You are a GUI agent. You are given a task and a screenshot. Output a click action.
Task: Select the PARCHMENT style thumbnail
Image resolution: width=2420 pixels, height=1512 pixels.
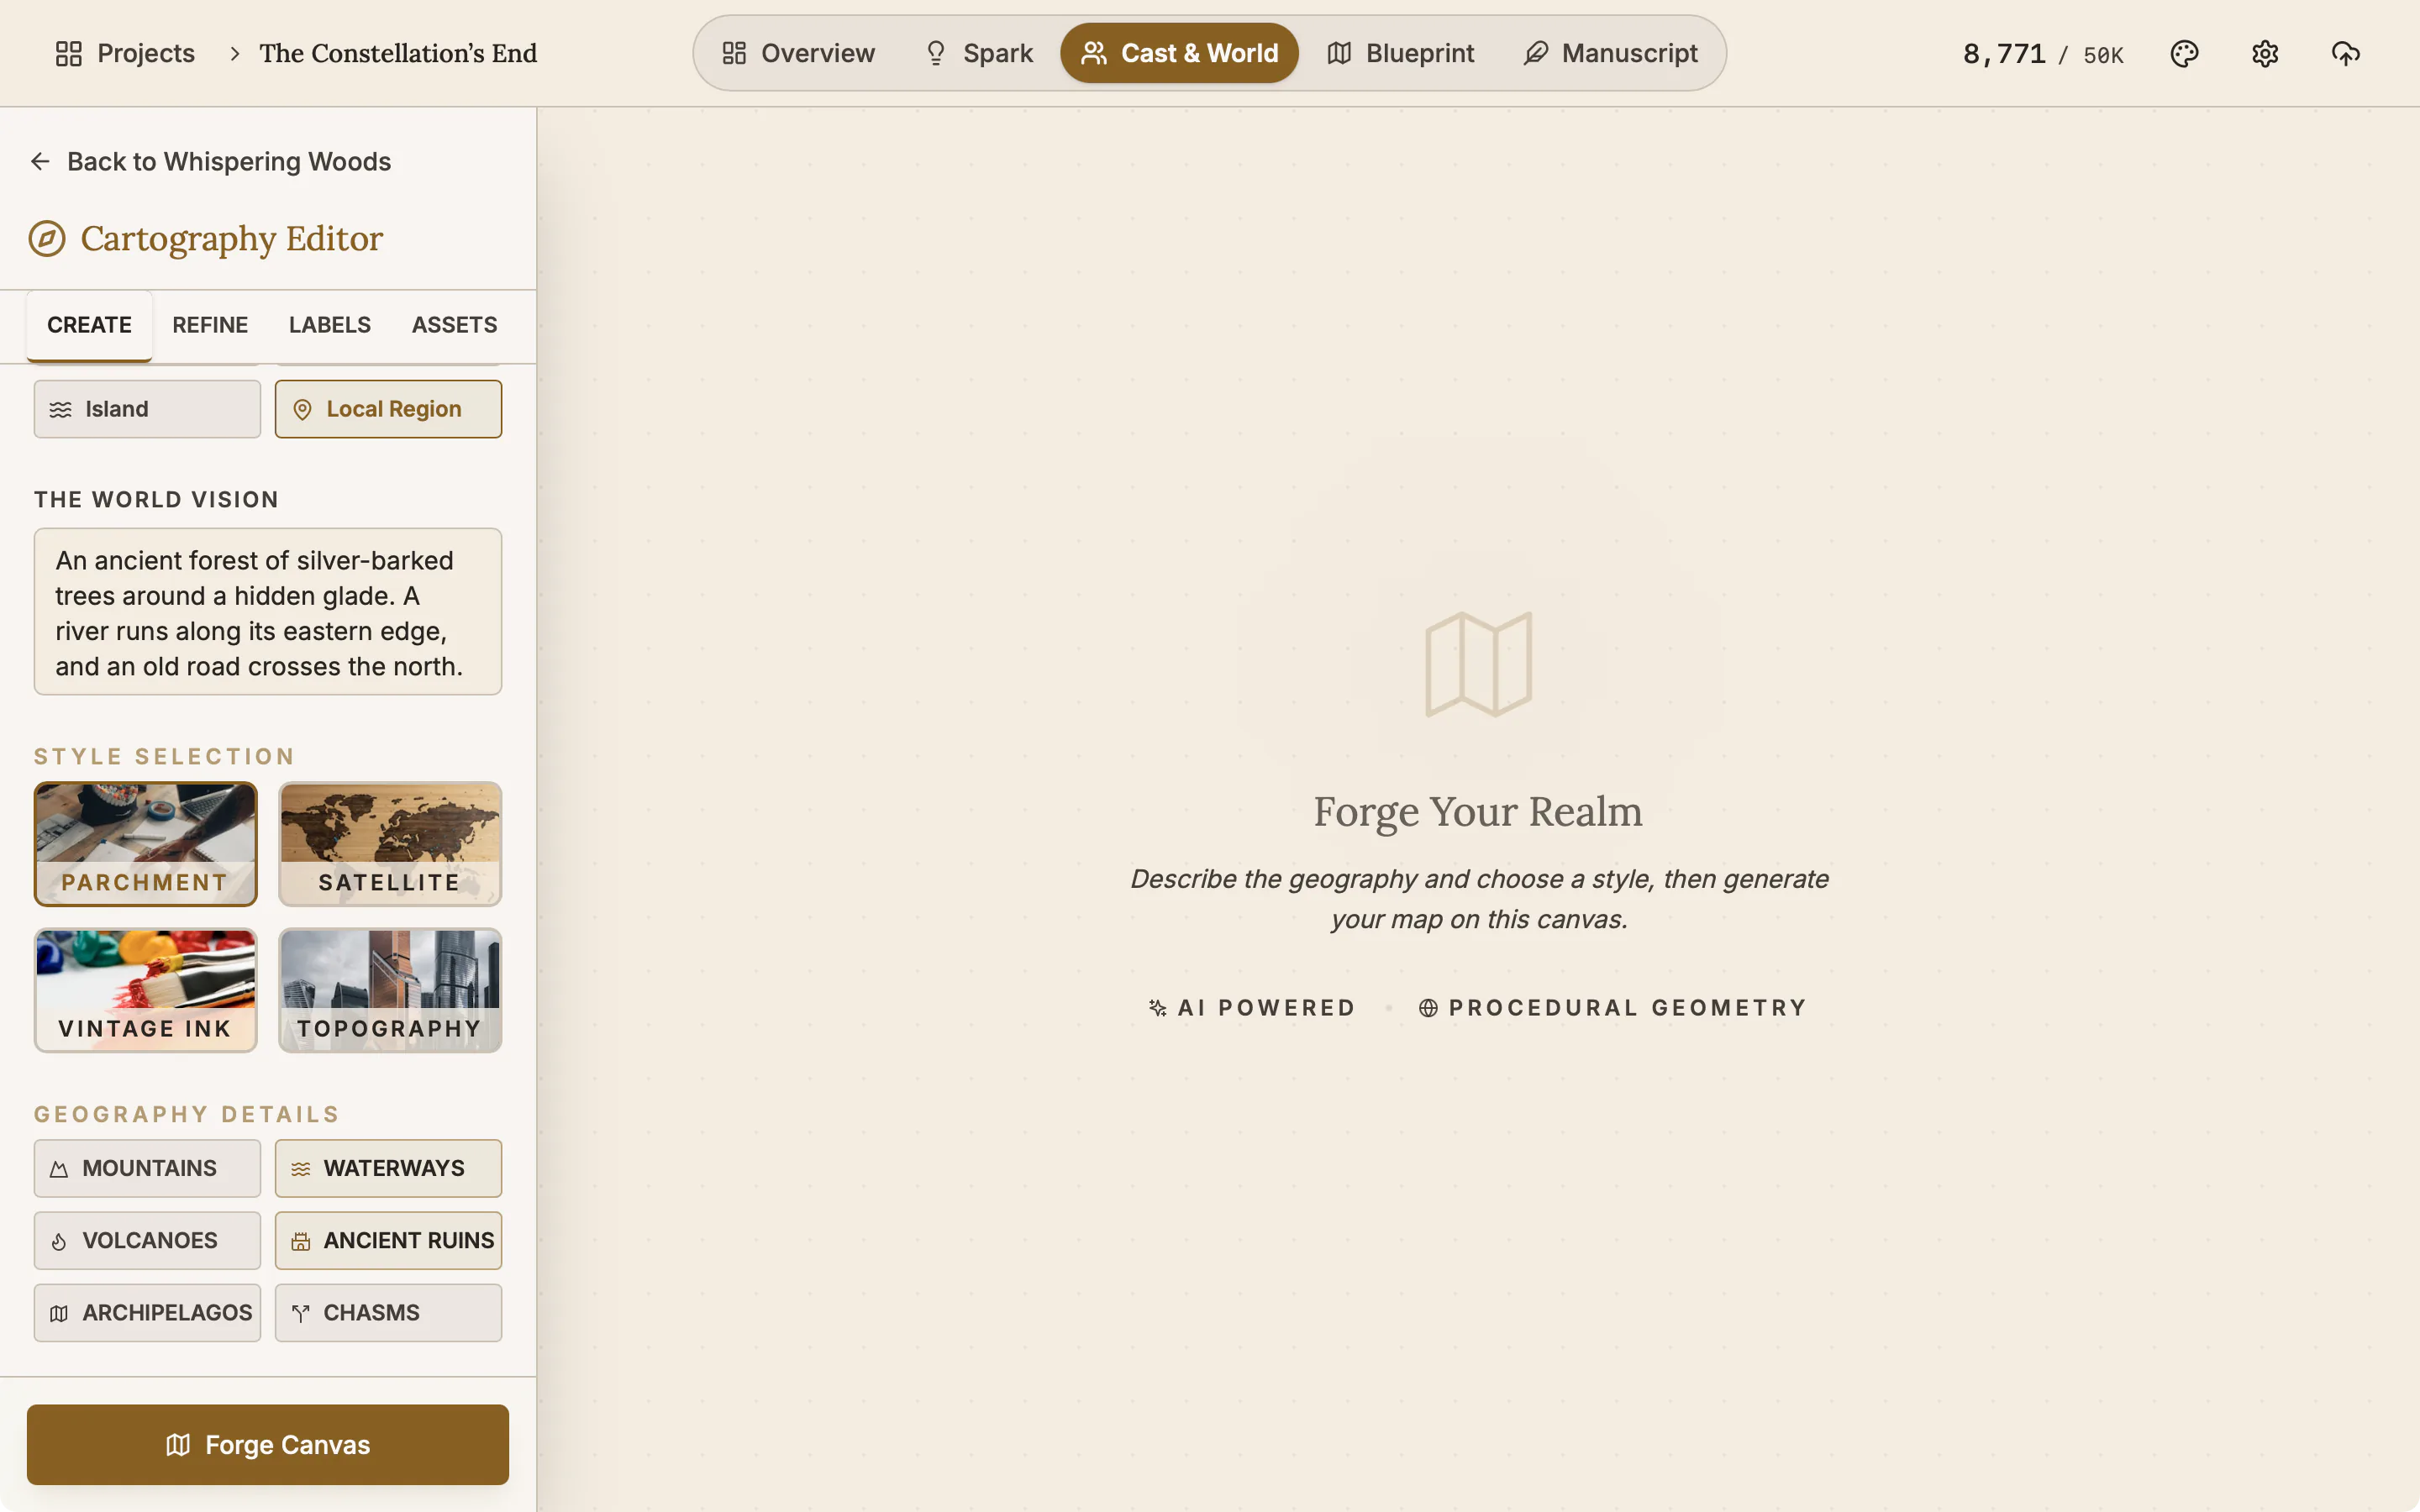[146, 844]
